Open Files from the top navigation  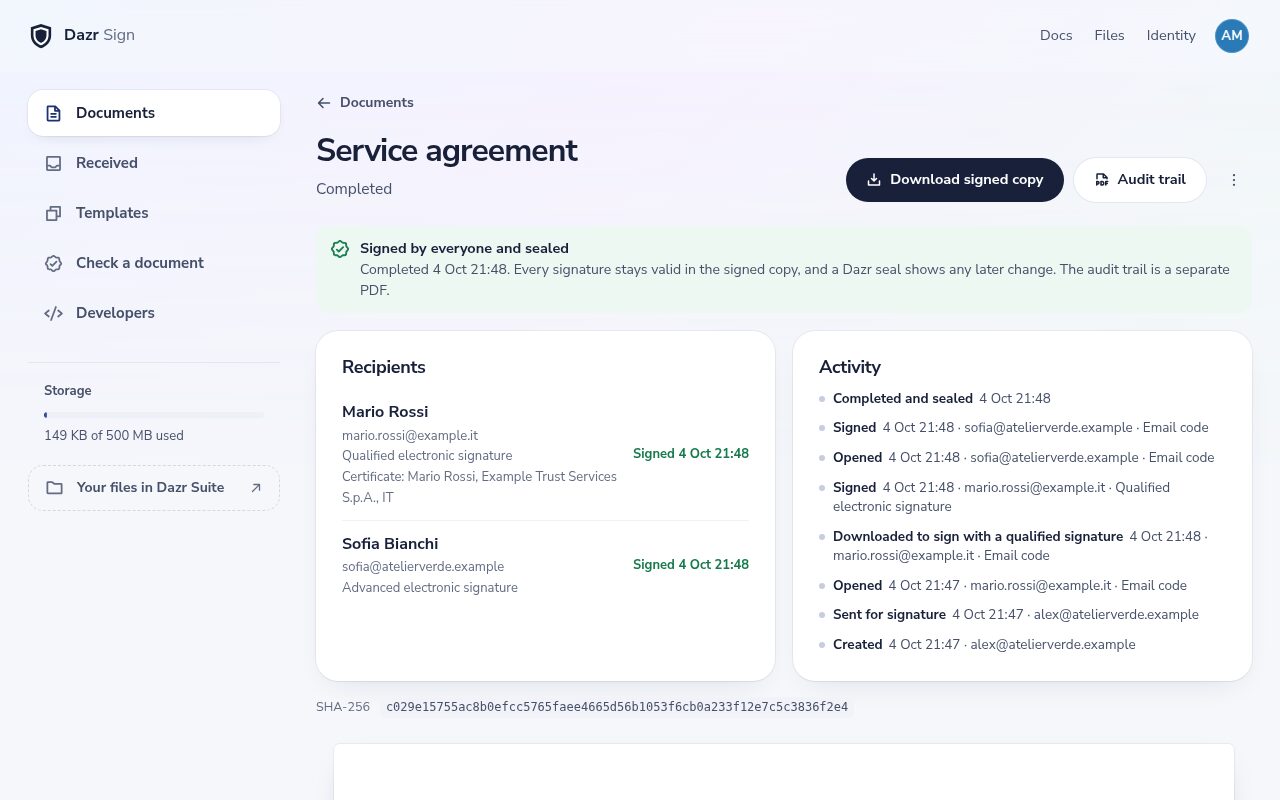(x=1109, y=36)
